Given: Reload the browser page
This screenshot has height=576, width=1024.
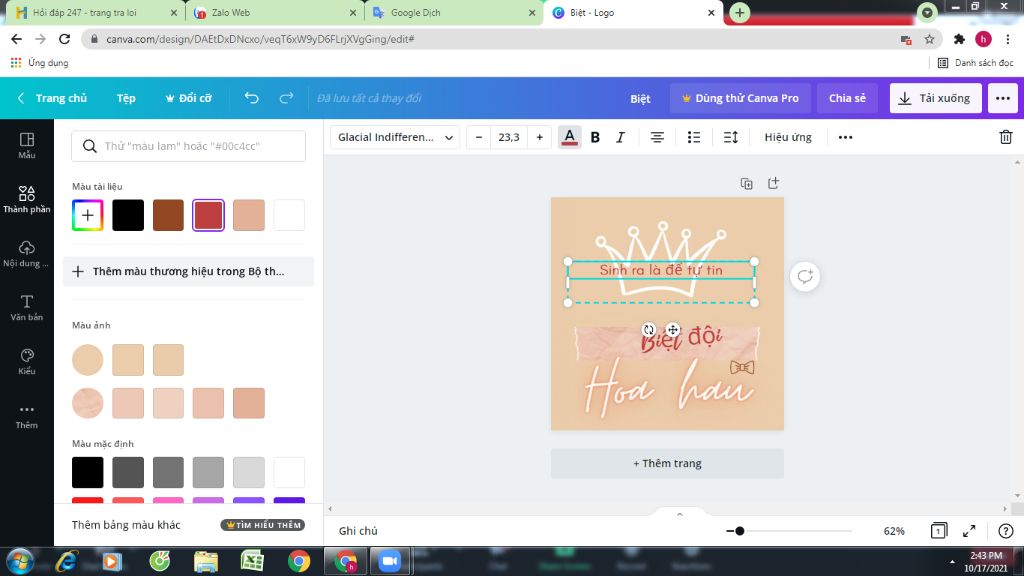Looking at the screenshot, I should pyautogui.click(x=64, y=39).
